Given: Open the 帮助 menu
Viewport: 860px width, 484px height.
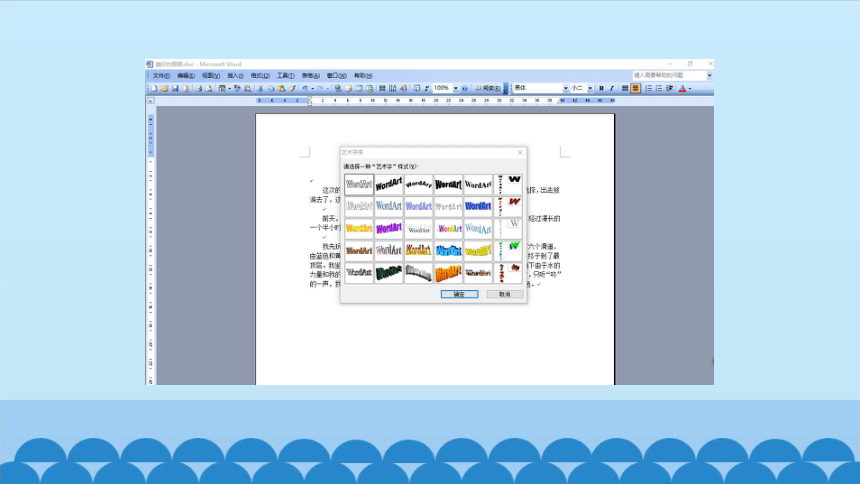Looking at the screenshot, I should [x=363, y=76].
